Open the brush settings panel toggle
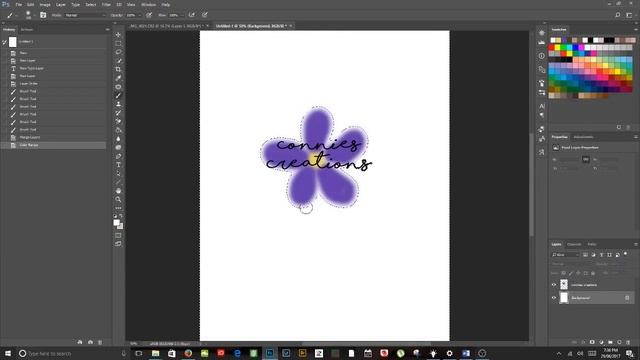 (43, 15)
